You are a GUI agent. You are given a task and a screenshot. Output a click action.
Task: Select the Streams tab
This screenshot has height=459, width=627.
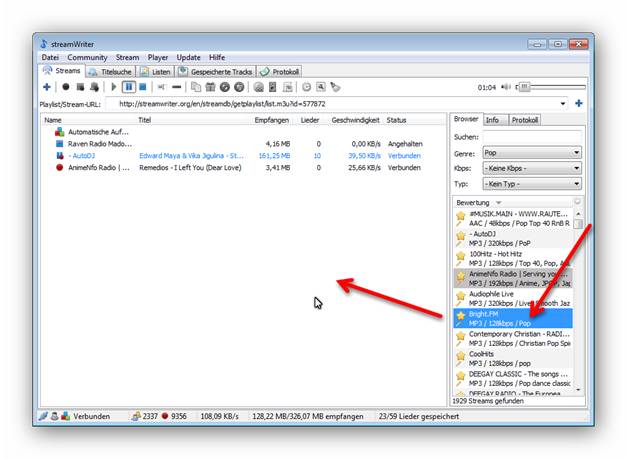62,71
